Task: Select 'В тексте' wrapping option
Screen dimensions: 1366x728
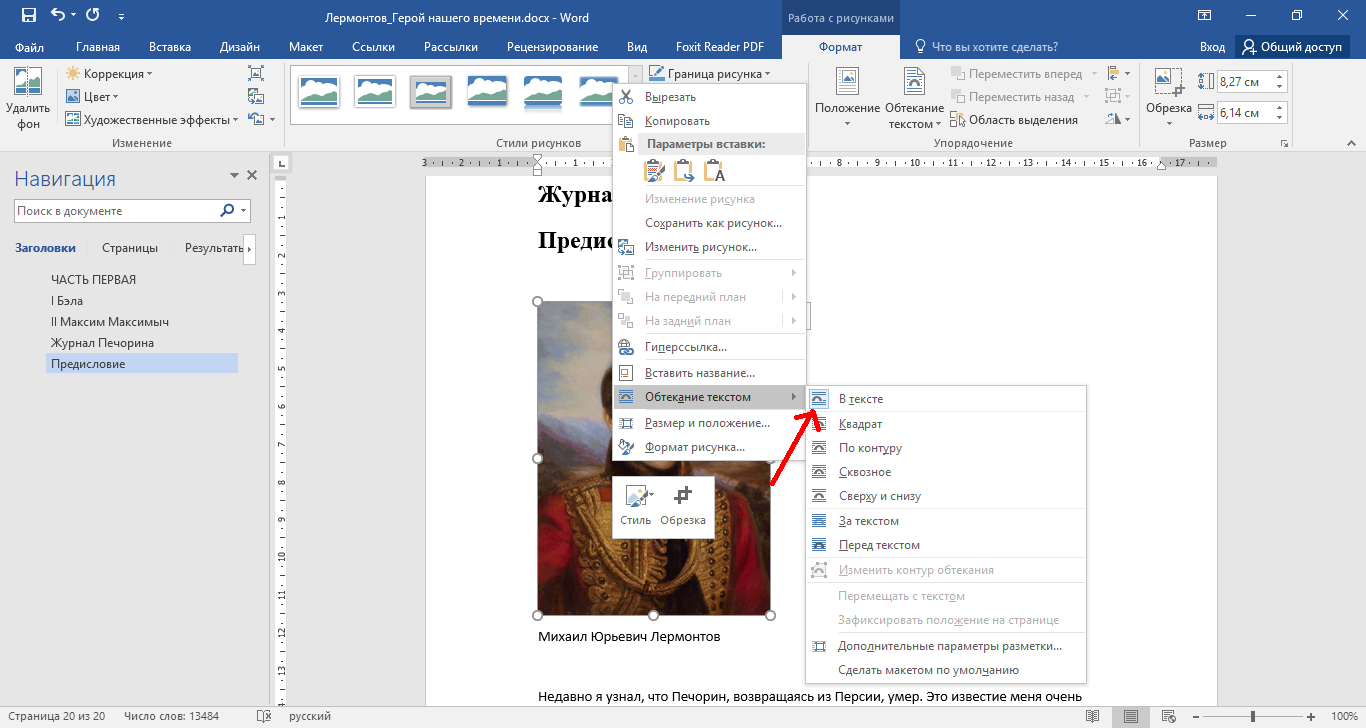Action: click(x=860, y=399)
